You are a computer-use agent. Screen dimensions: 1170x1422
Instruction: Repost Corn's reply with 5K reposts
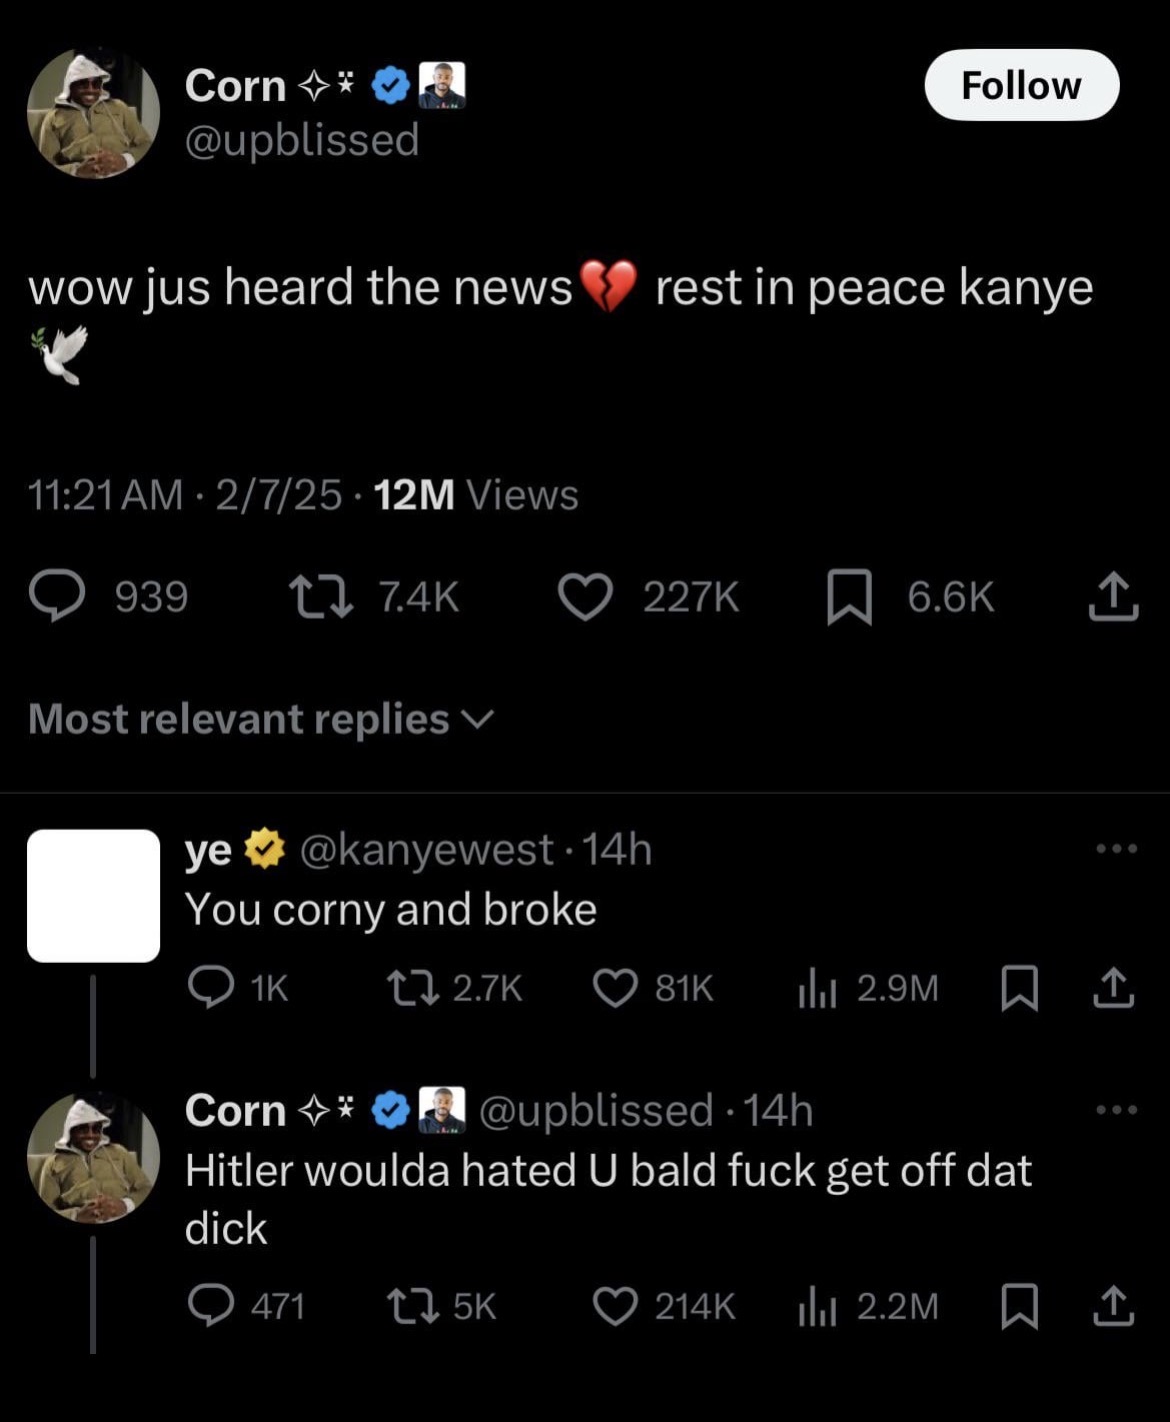(413, 1306)
